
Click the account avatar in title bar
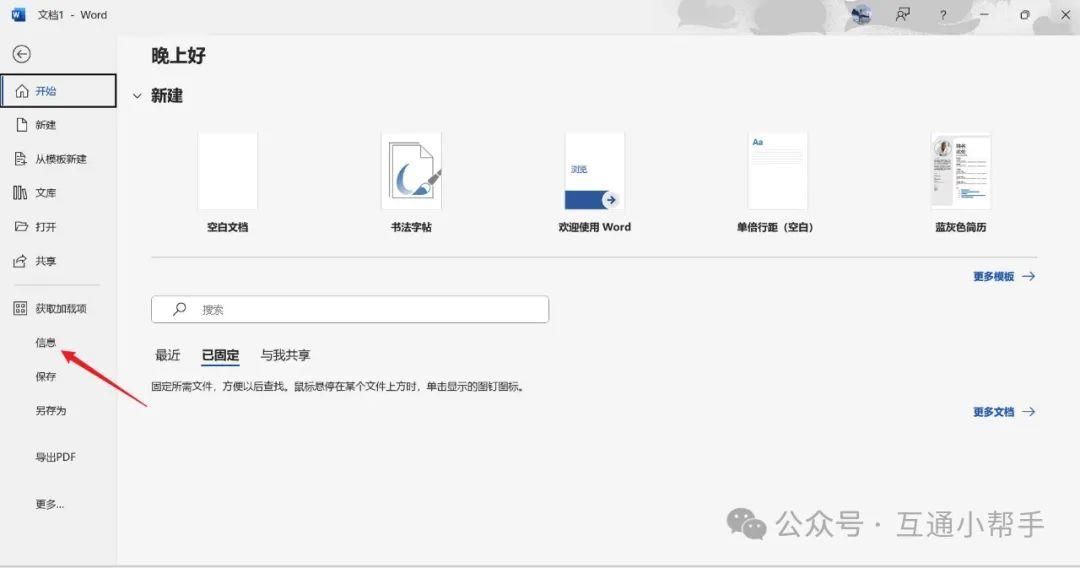tap(861, 14)
